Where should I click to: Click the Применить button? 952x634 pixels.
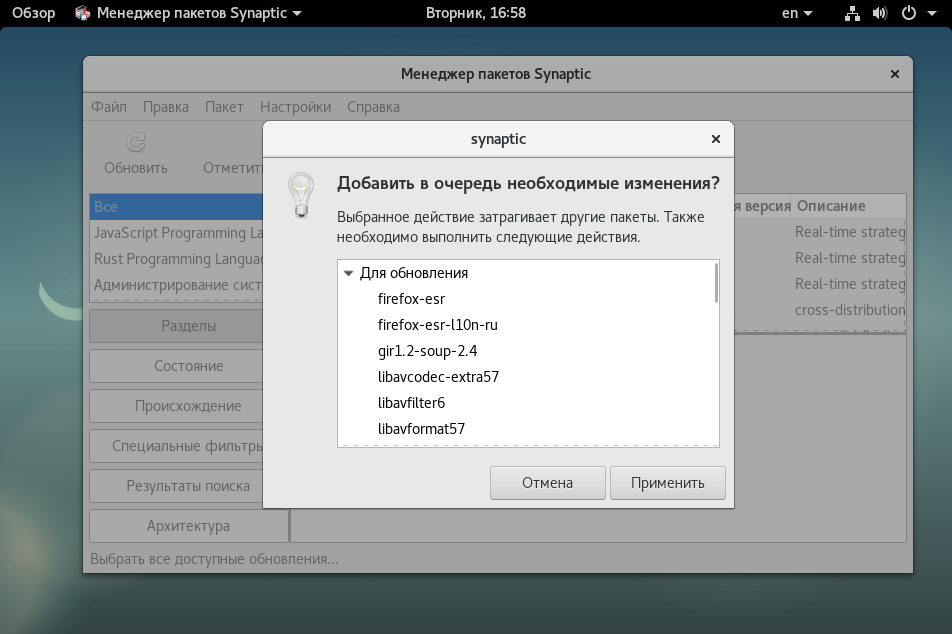click(667, 483)
